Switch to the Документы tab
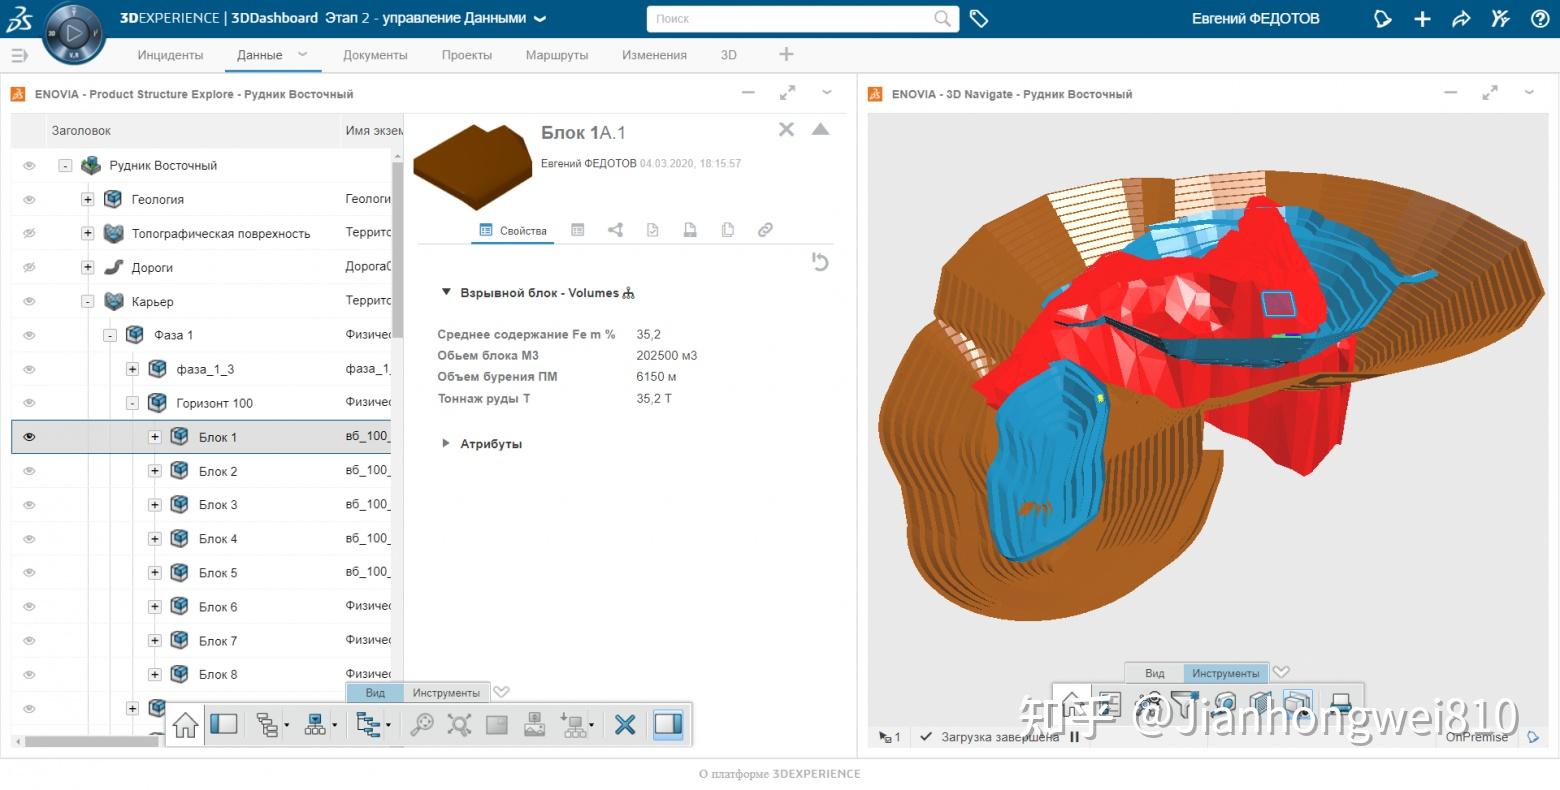The height and width of the screenshot is (790, 1560). pos(375,55)
